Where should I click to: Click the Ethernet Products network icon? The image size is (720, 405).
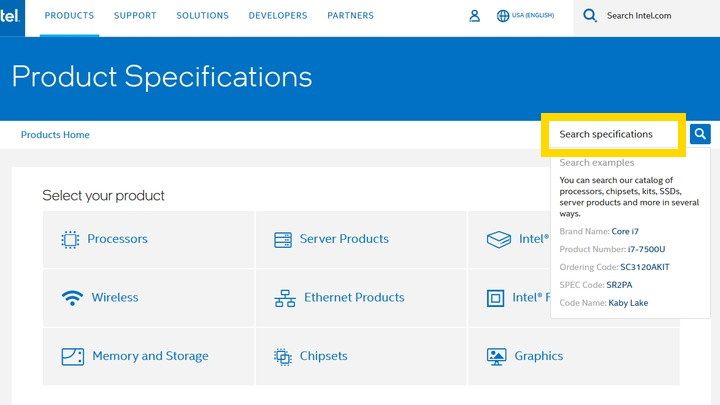284,298
